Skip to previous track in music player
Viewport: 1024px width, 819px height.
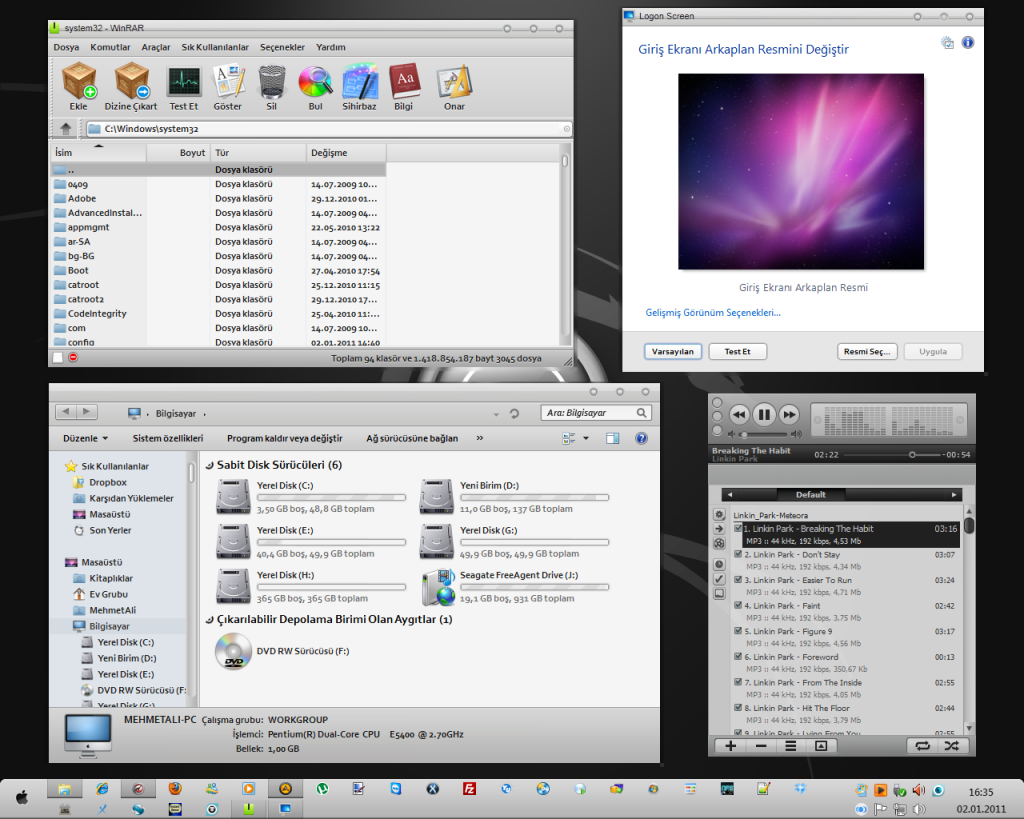pos(739,414)
